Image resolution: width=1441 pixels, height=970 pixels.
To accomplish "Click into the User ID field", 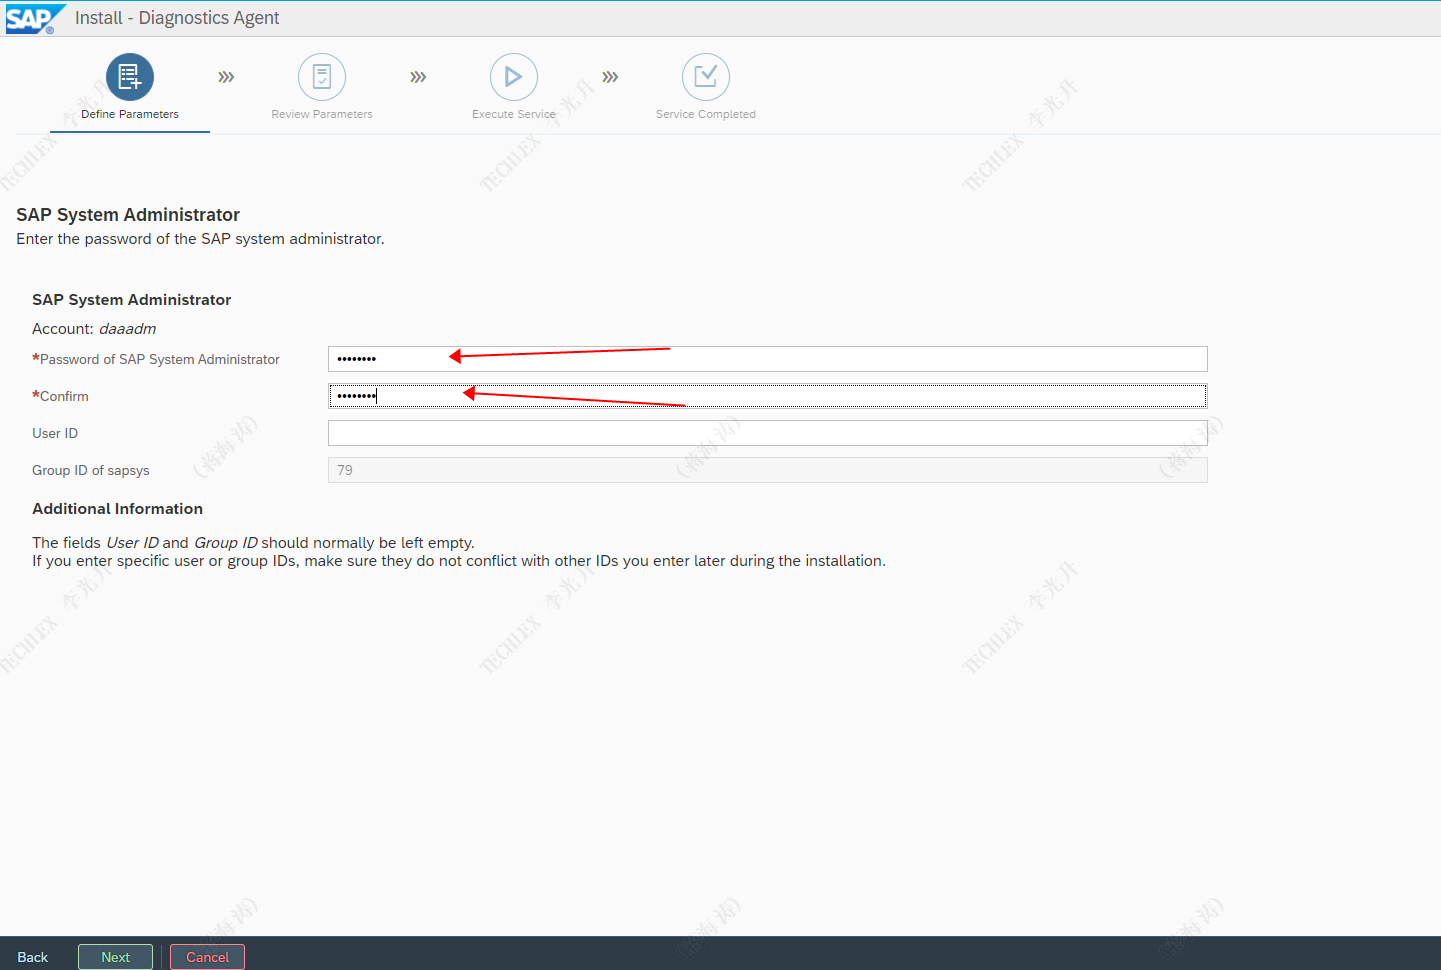I will 768,433.
